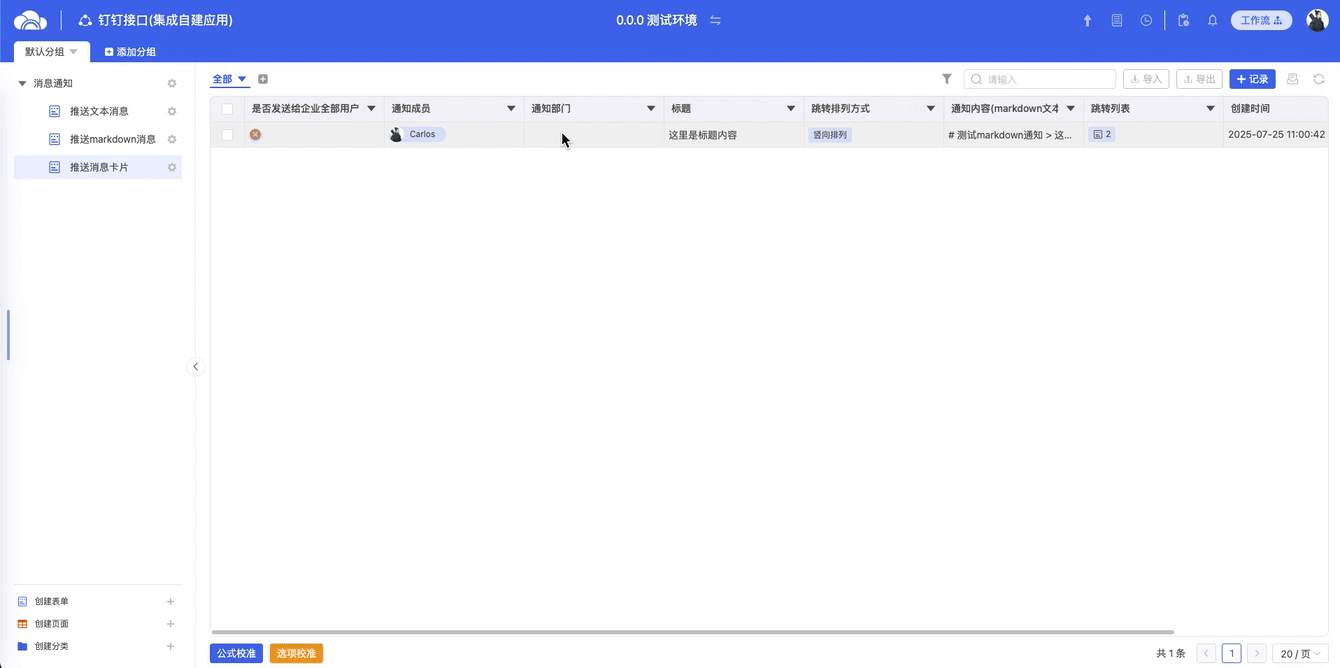This screenshot has width=1340, height=668.
Task: Check the first row checkbox
Action: click(227, 135)
